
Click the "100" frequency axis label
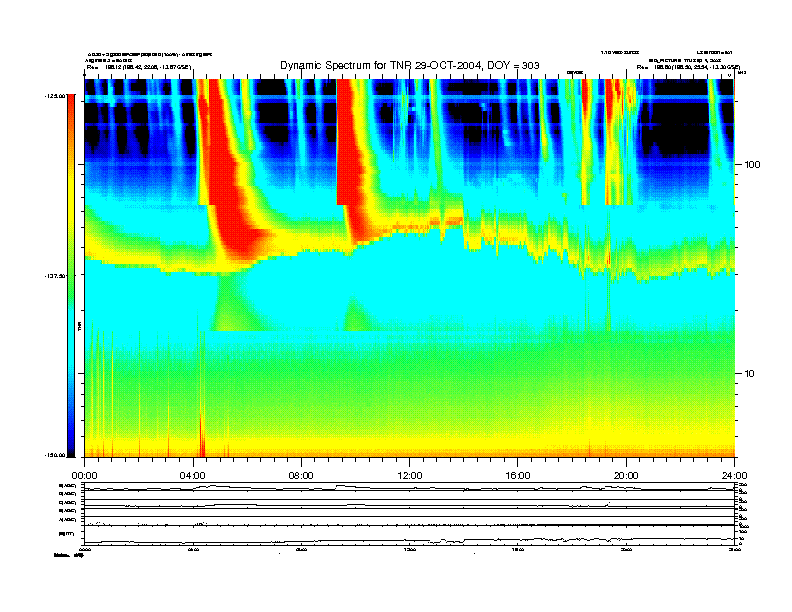[x=752, y=165]
